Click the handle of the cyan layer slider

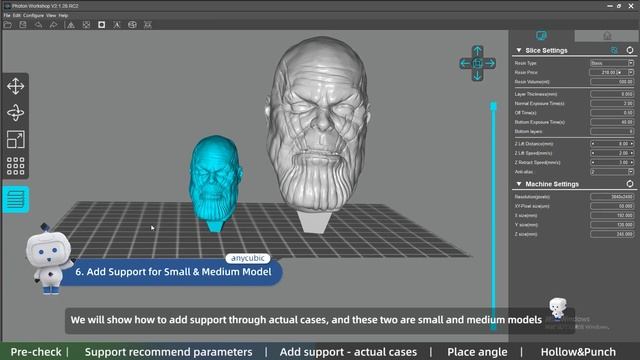[493, 106]
